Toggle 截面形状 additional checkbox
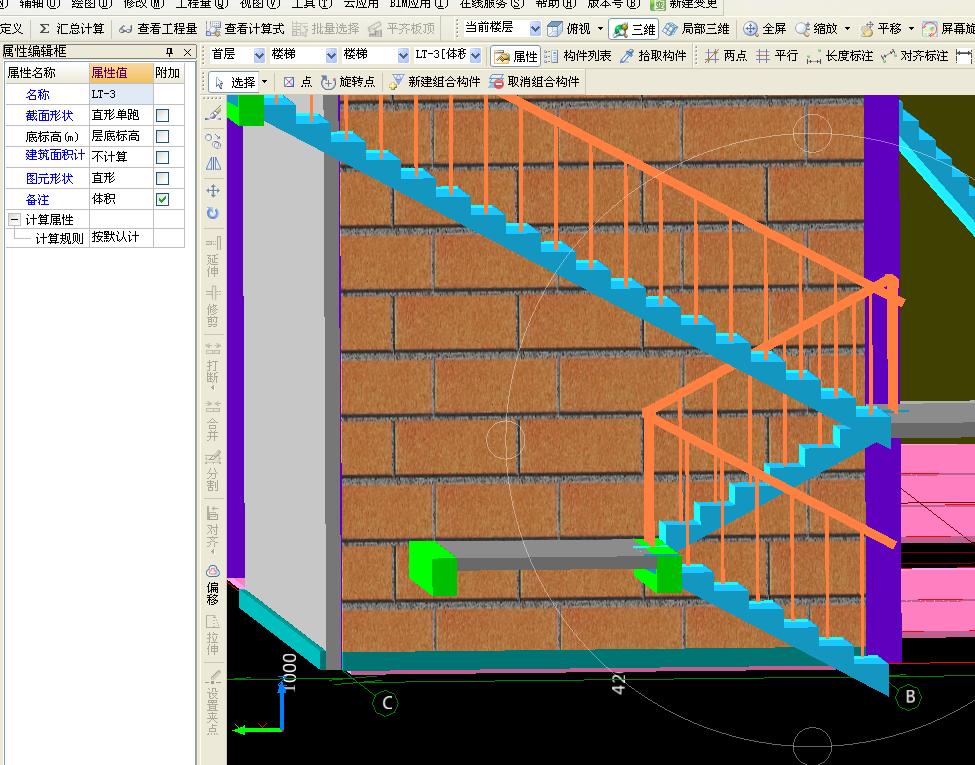Viewport: 975px width, 765px height. pyautogui.click(x=163, y=115)
